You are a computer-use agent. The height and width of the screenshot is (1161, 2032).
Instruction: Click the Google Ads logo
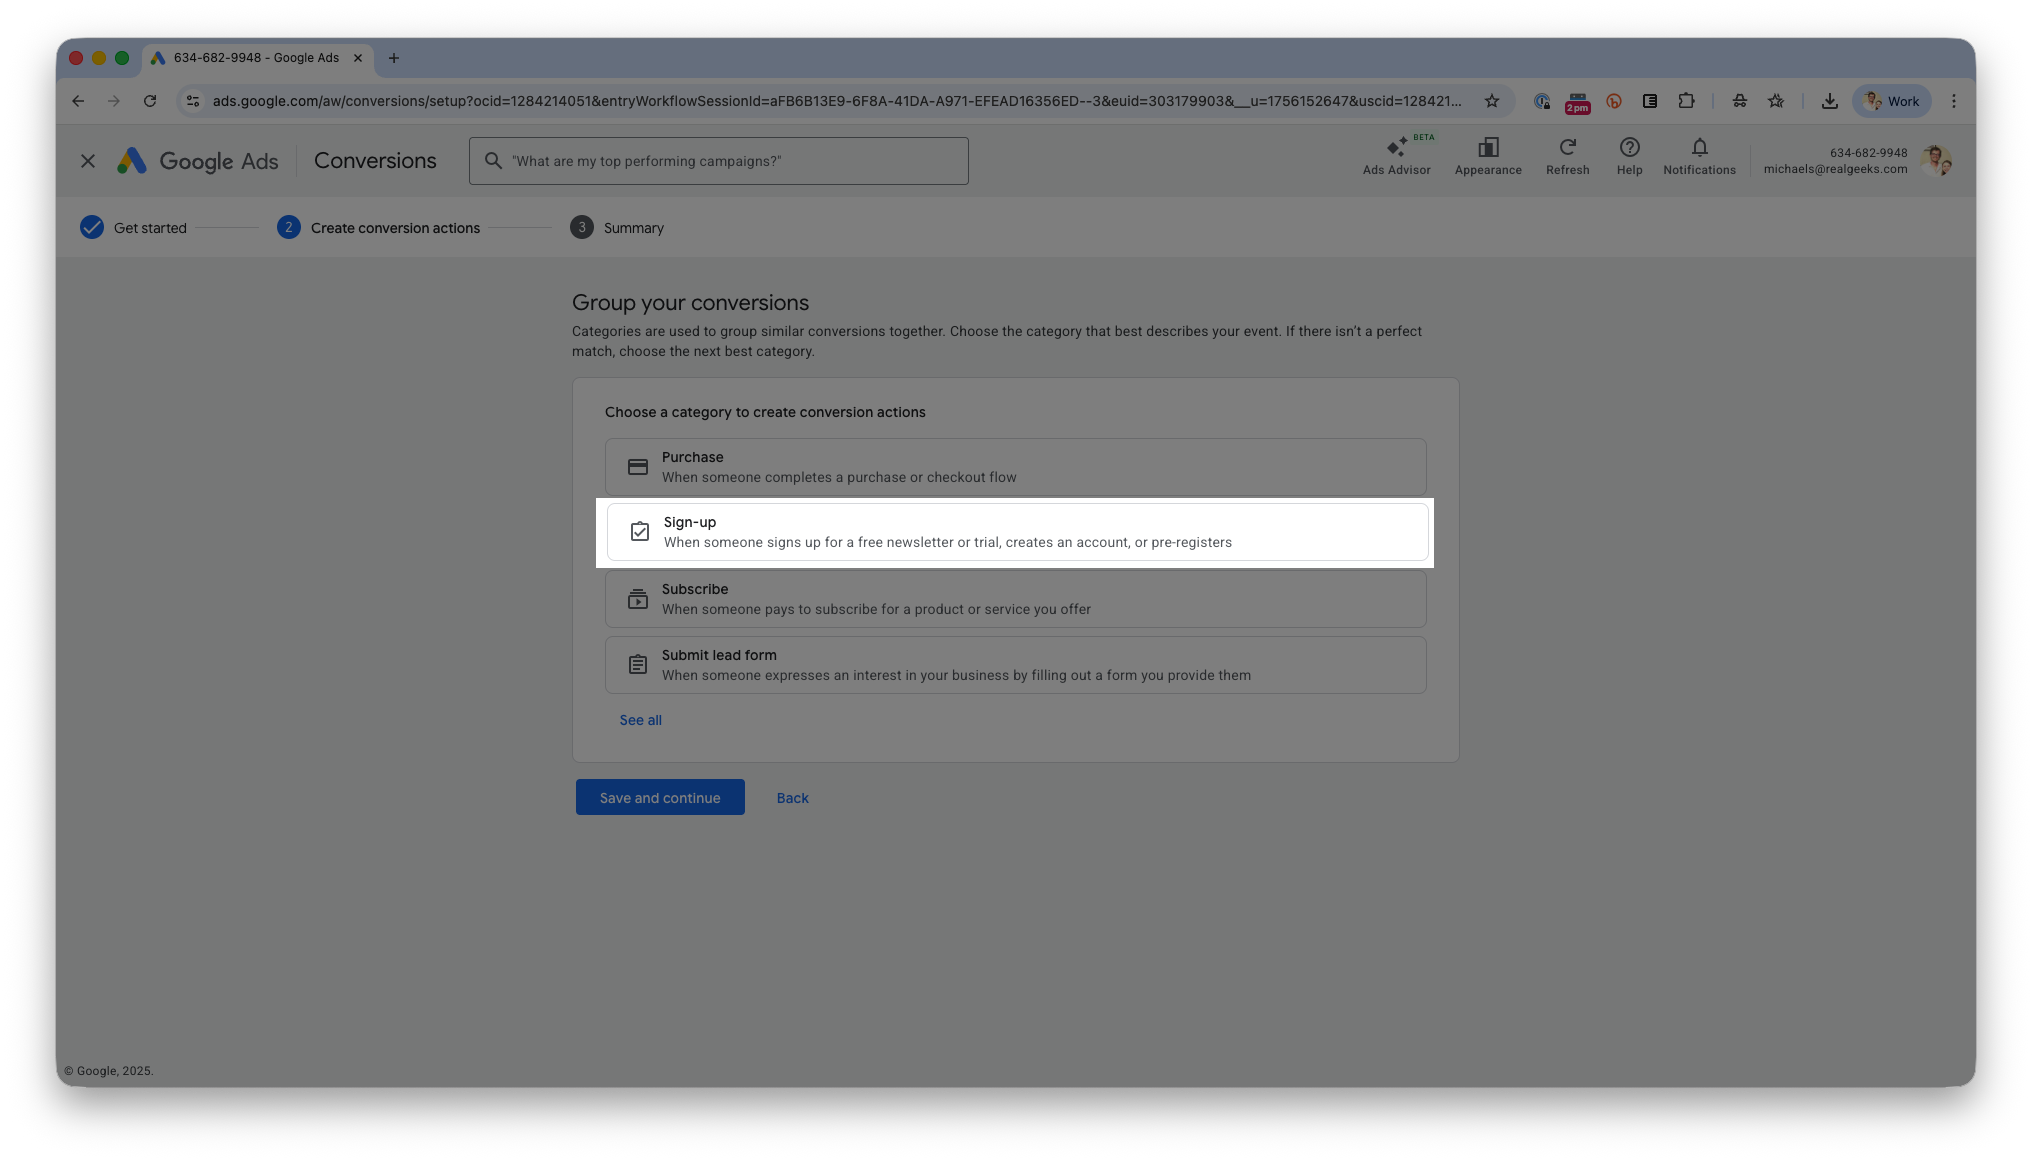pyautogui.click(x=198, y=161)
